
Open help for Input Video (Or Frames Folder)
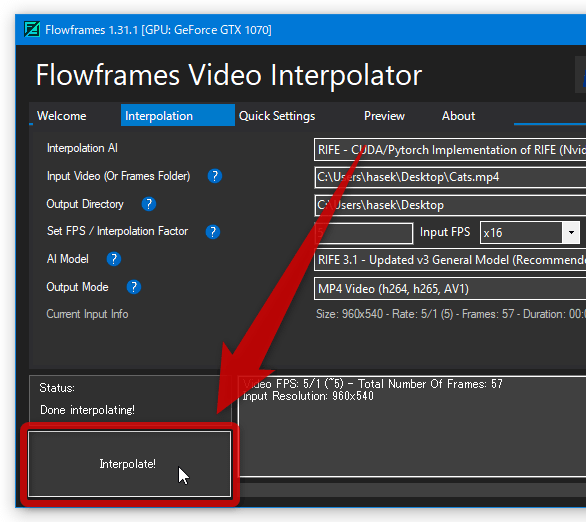(x=215, y=176)
